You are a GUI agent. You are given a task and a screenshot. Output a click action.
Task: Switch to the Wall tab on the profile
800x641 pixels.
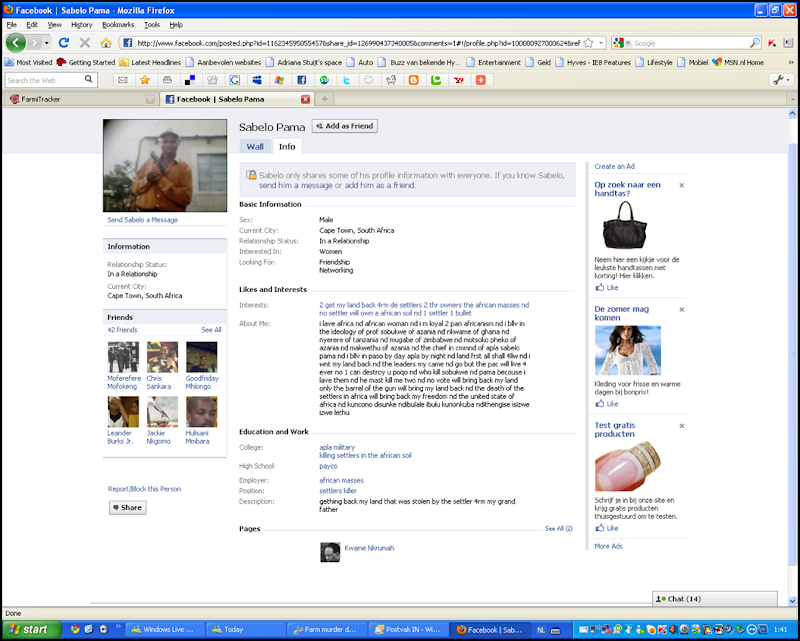pos(255,146)
